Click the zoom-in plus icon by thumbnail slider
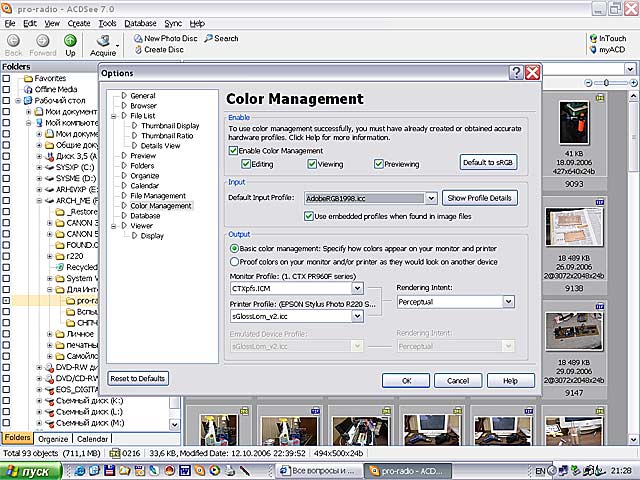Screen dimensions: 640x480 (x=633, y=83)
